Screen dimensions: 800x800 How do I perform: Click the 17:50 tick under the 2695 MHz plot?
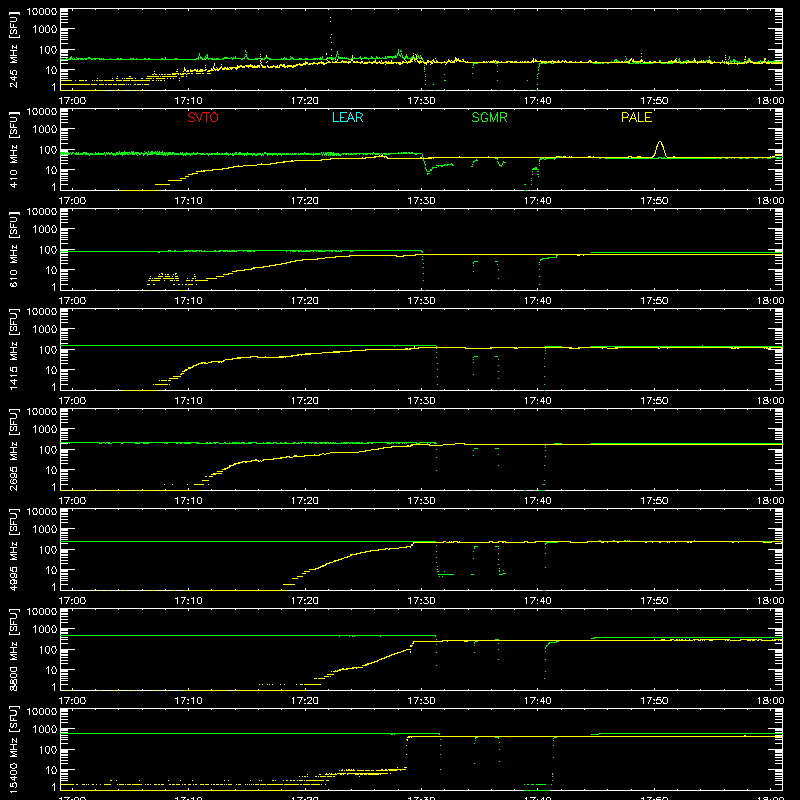pos(654,501)
